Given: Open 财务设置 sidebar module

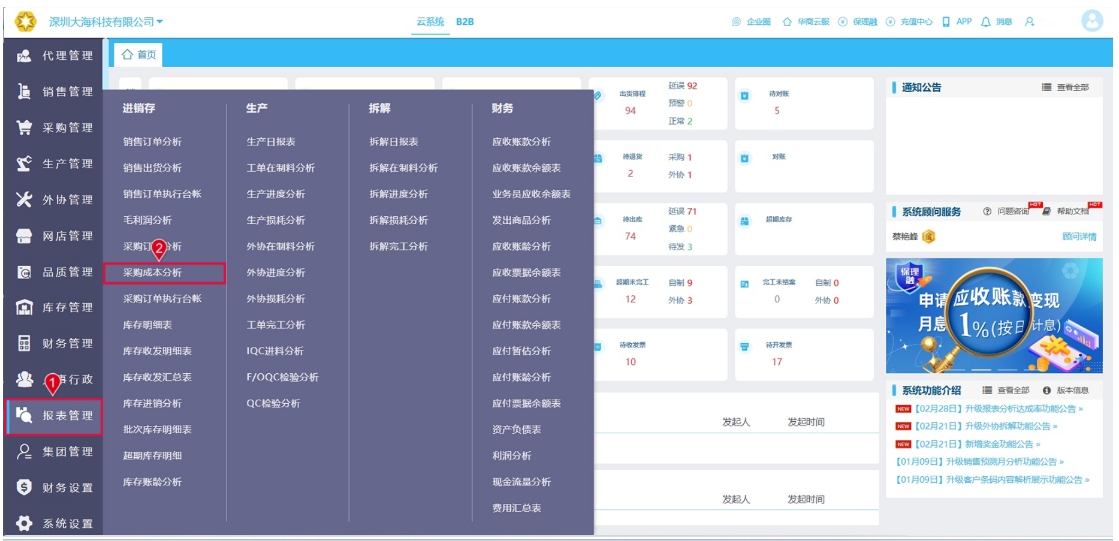Looking at the screenshot, I should point(54,488).
